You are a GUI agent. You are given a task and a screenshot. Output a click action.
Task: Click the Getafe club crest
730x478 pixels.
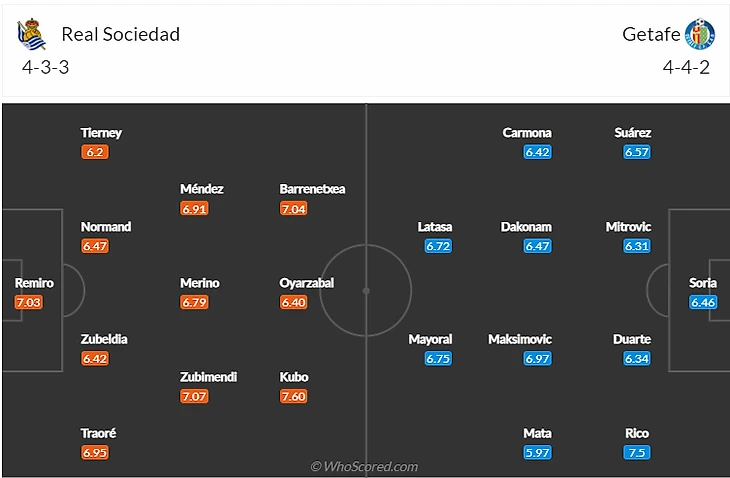coord(700,35)
